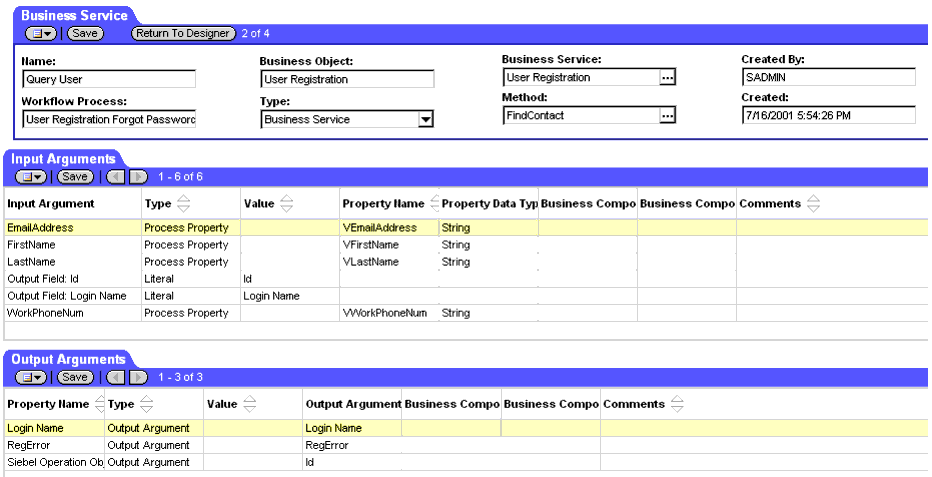
Task: Click the Output Argument column header
Action: coord(353,405)
